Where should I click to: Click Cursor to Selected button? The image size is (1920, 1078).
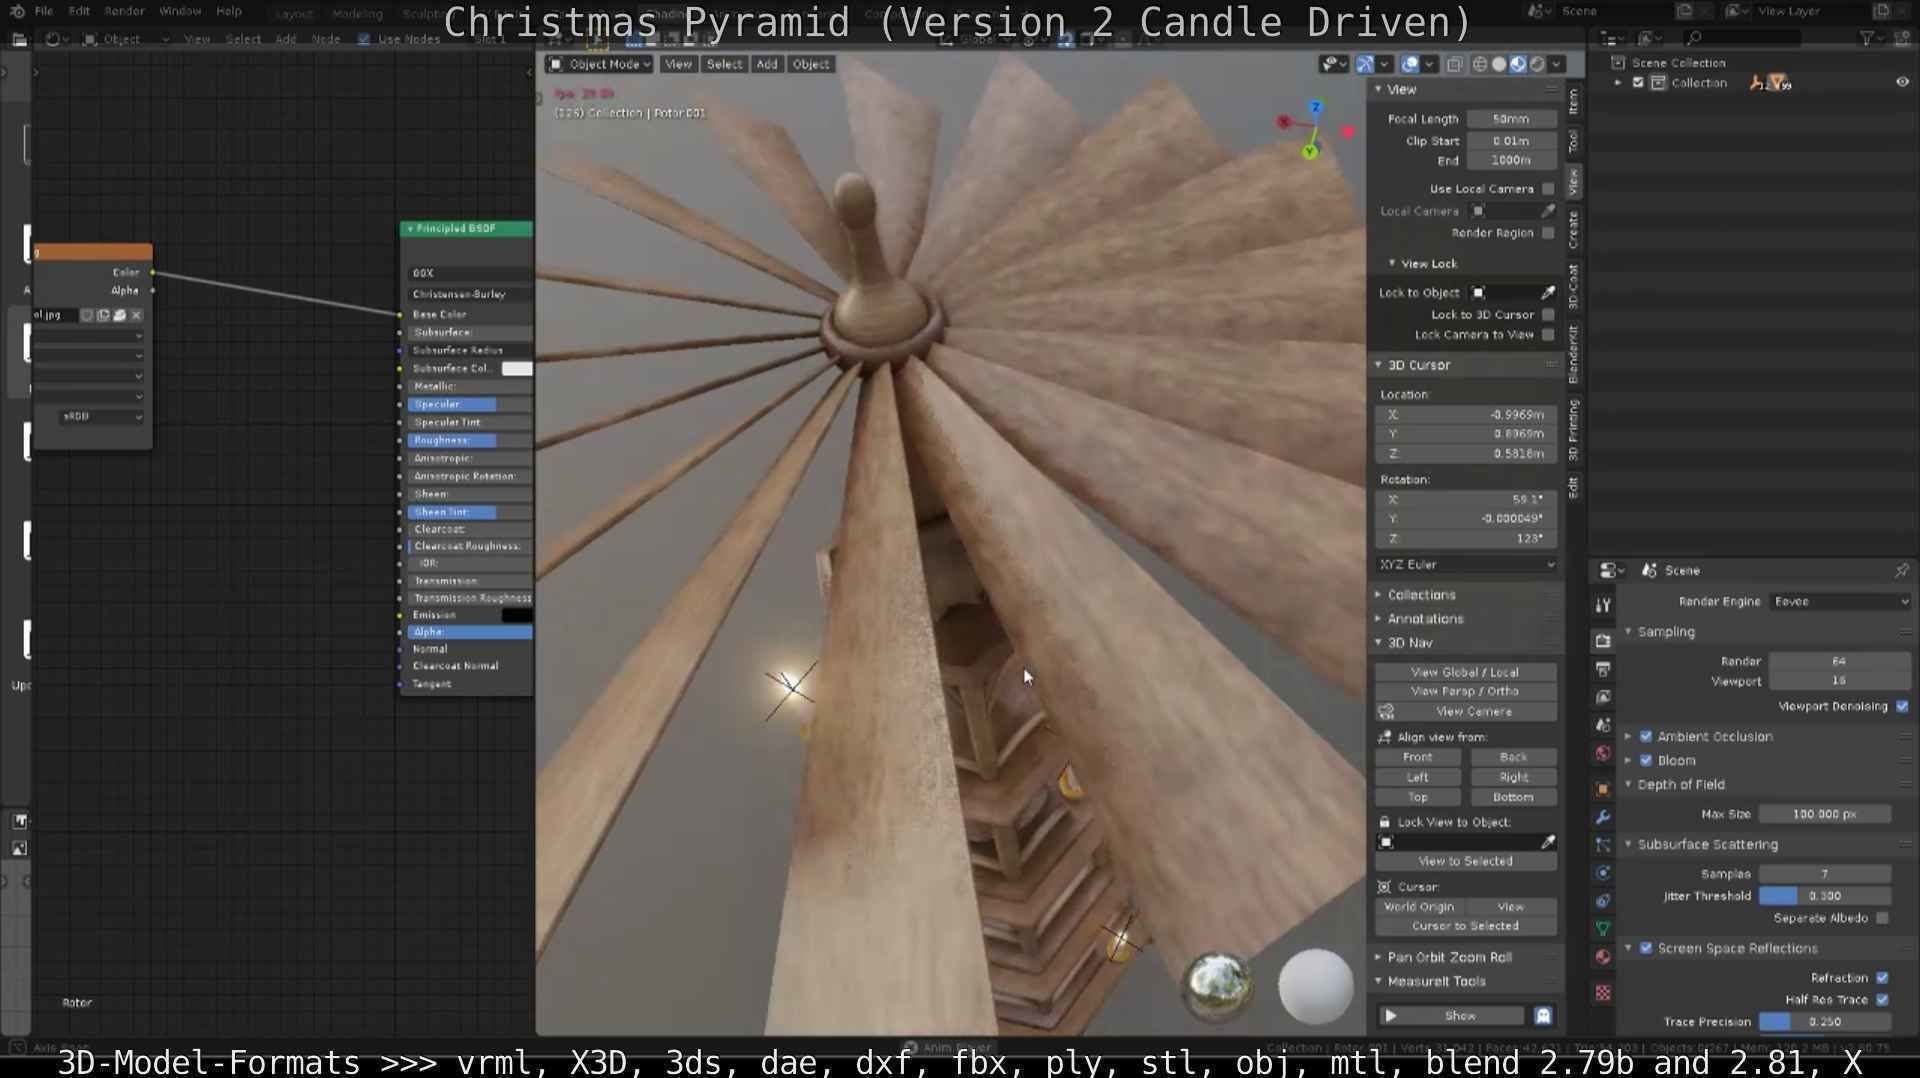pyautogui.click(x=1465, y=926)
